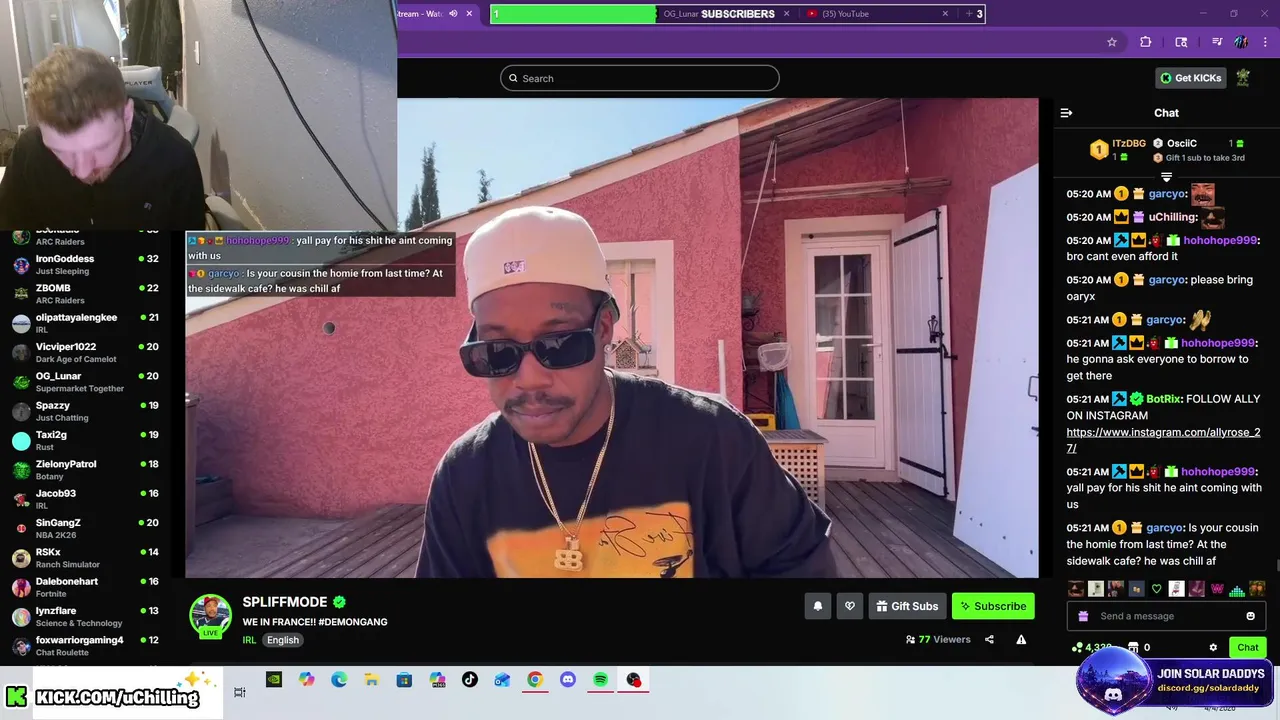Image resolution: width=1280 pixels, height=720 pixels.
Task: Click the Gift Subs button
Action: click(x=906, y=606)
